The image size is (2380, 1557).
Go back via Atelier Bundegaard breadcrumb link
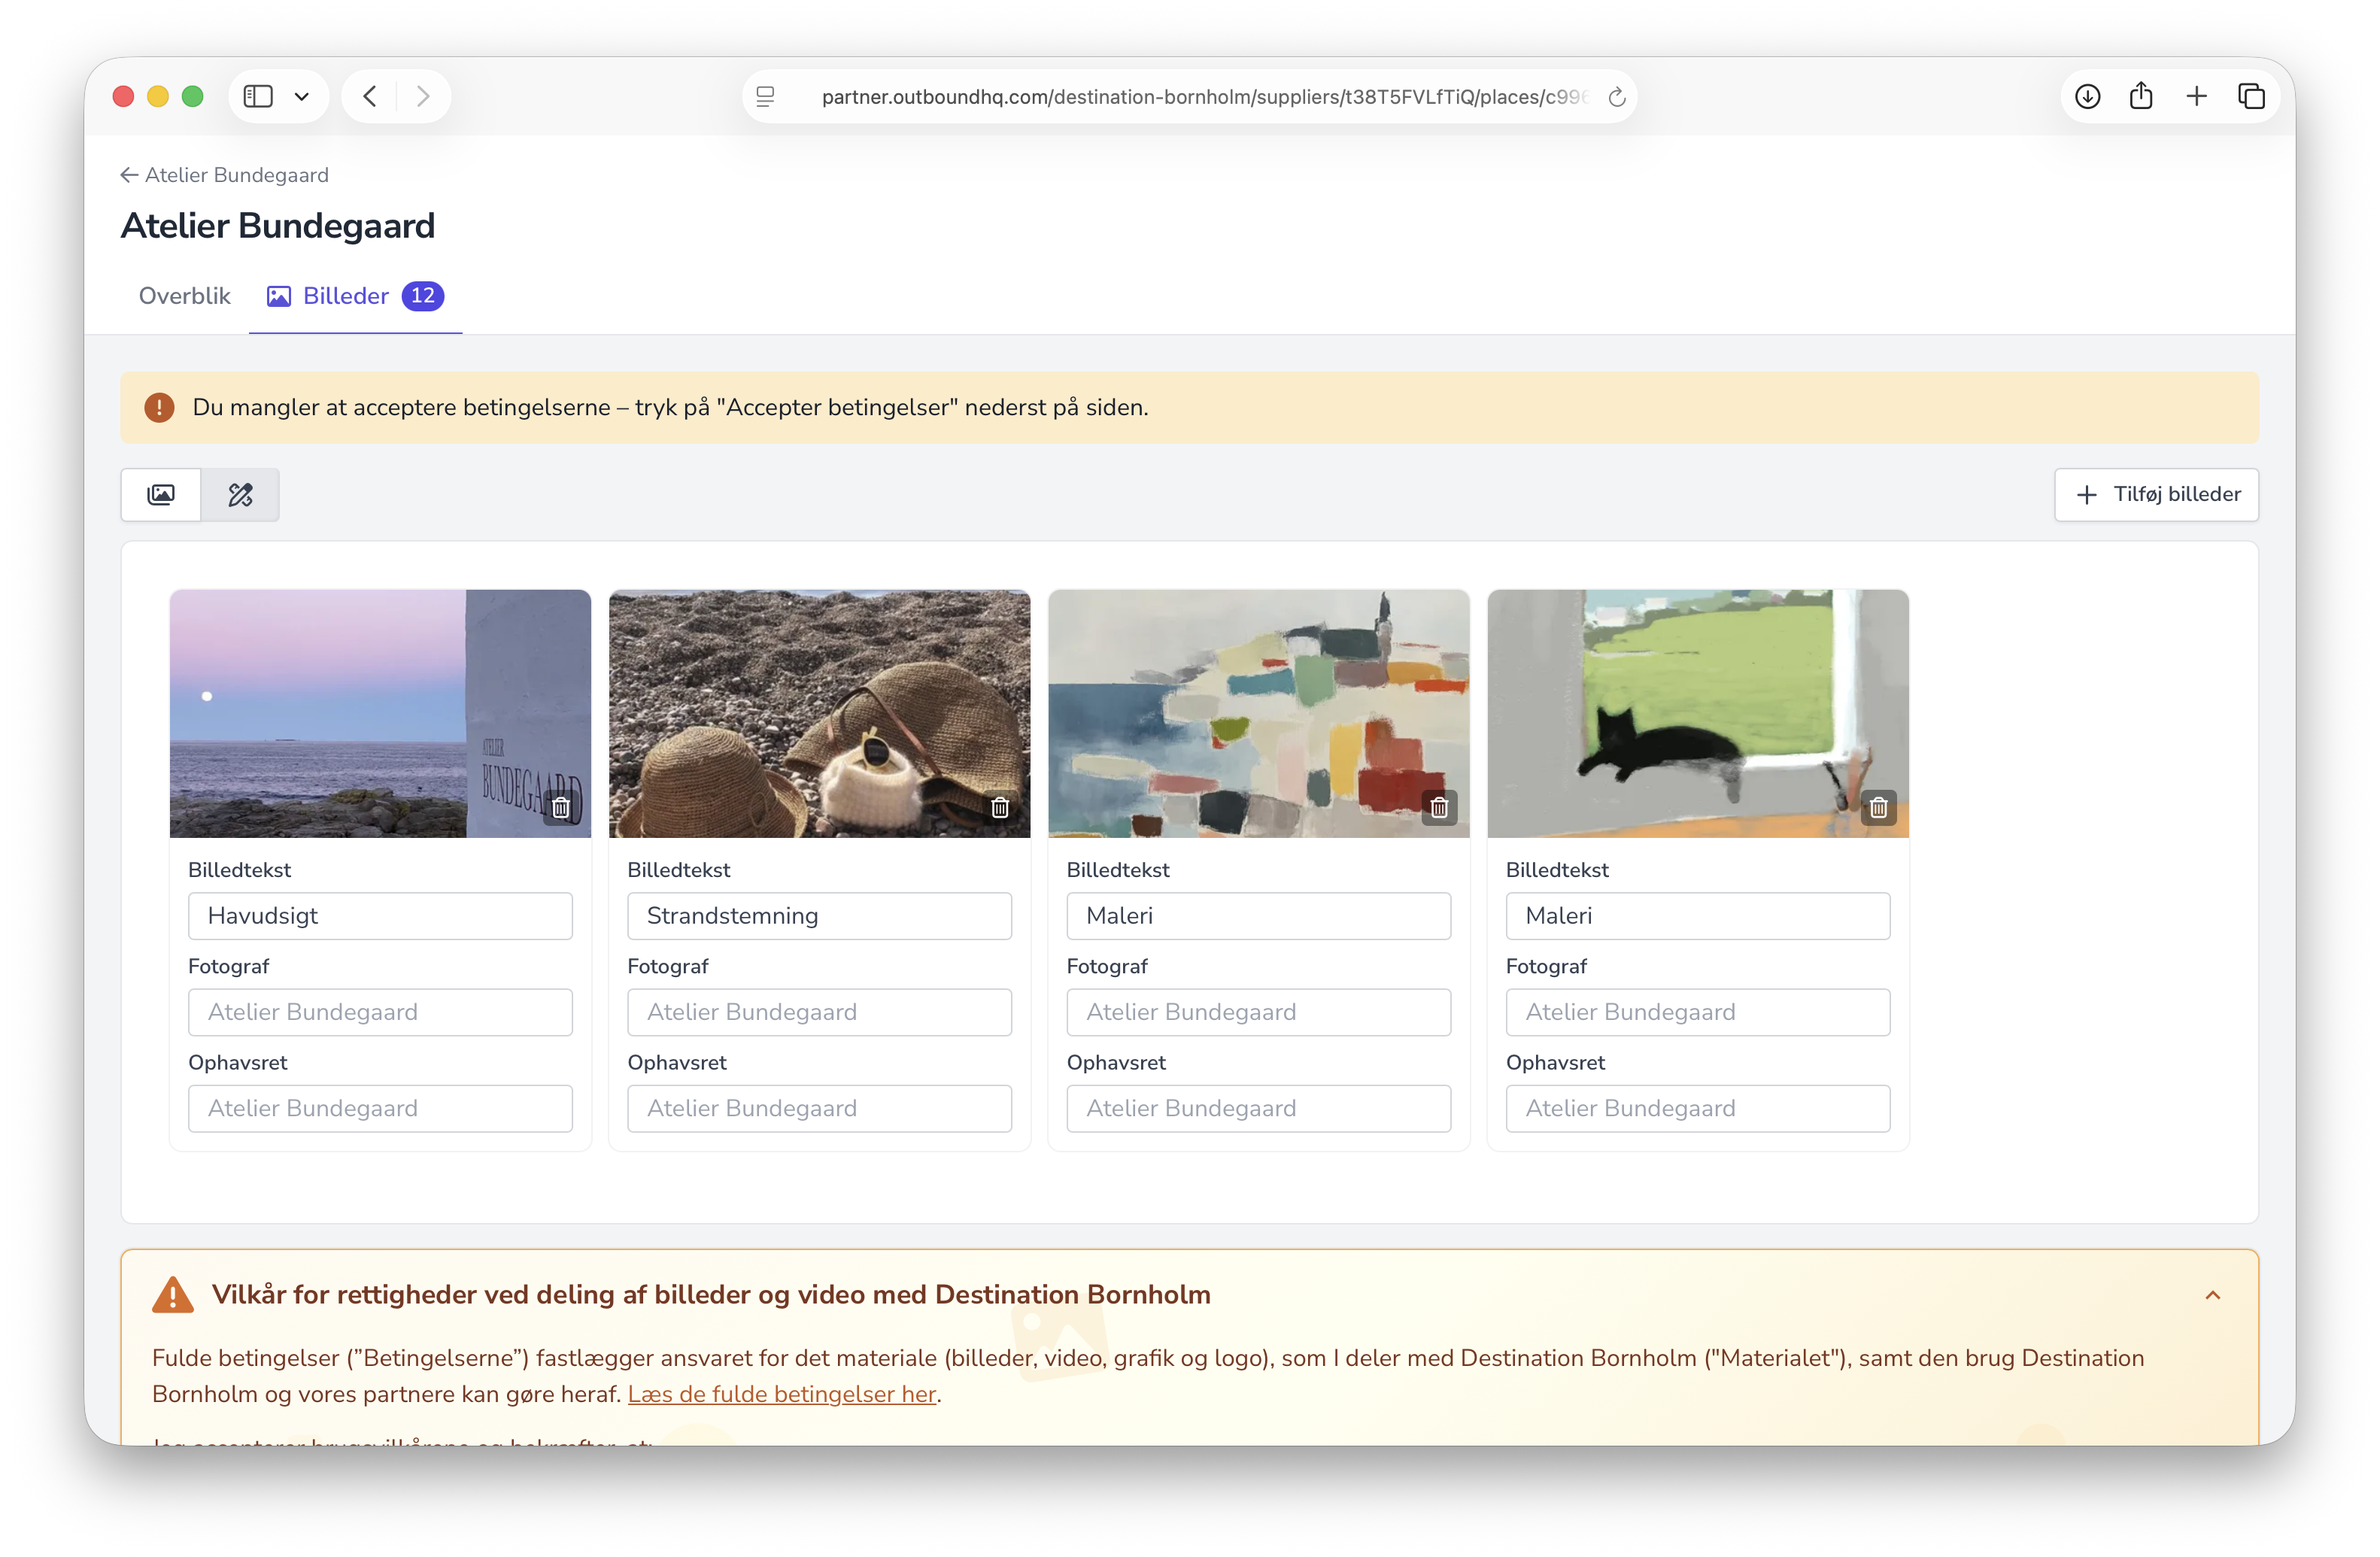(x=225, y=175)
